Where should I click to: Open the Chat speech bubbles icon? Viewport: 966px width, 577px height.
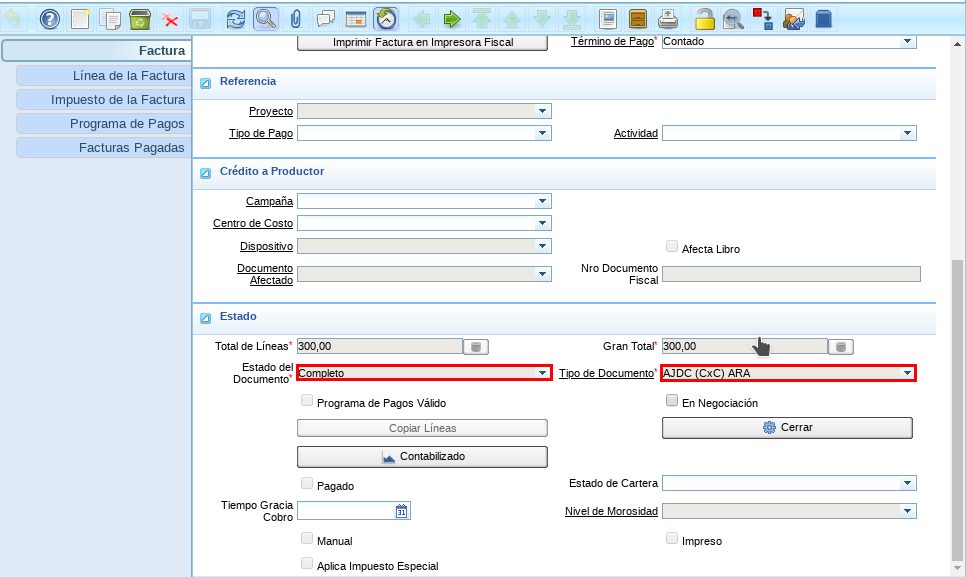click(326, 19)
